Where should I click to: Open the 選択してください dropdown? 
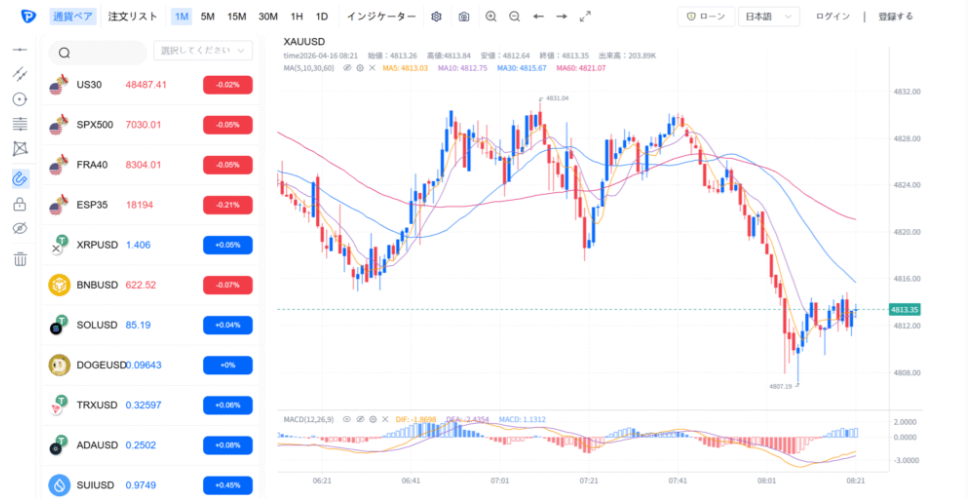[202, 50]
